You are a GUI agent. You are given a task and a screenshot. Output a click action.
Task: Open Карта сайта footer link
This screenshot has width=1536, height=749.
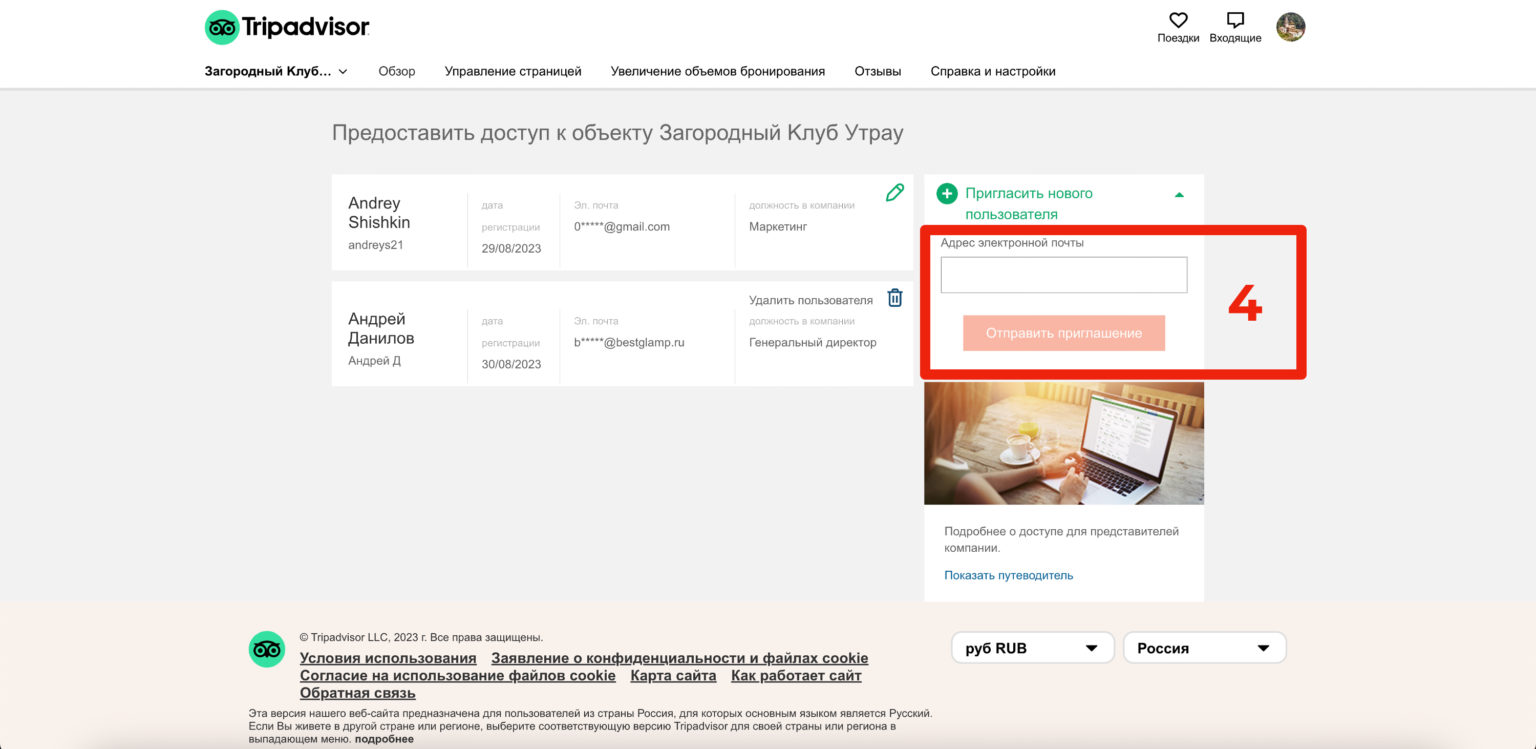click(x=673, y=675)
